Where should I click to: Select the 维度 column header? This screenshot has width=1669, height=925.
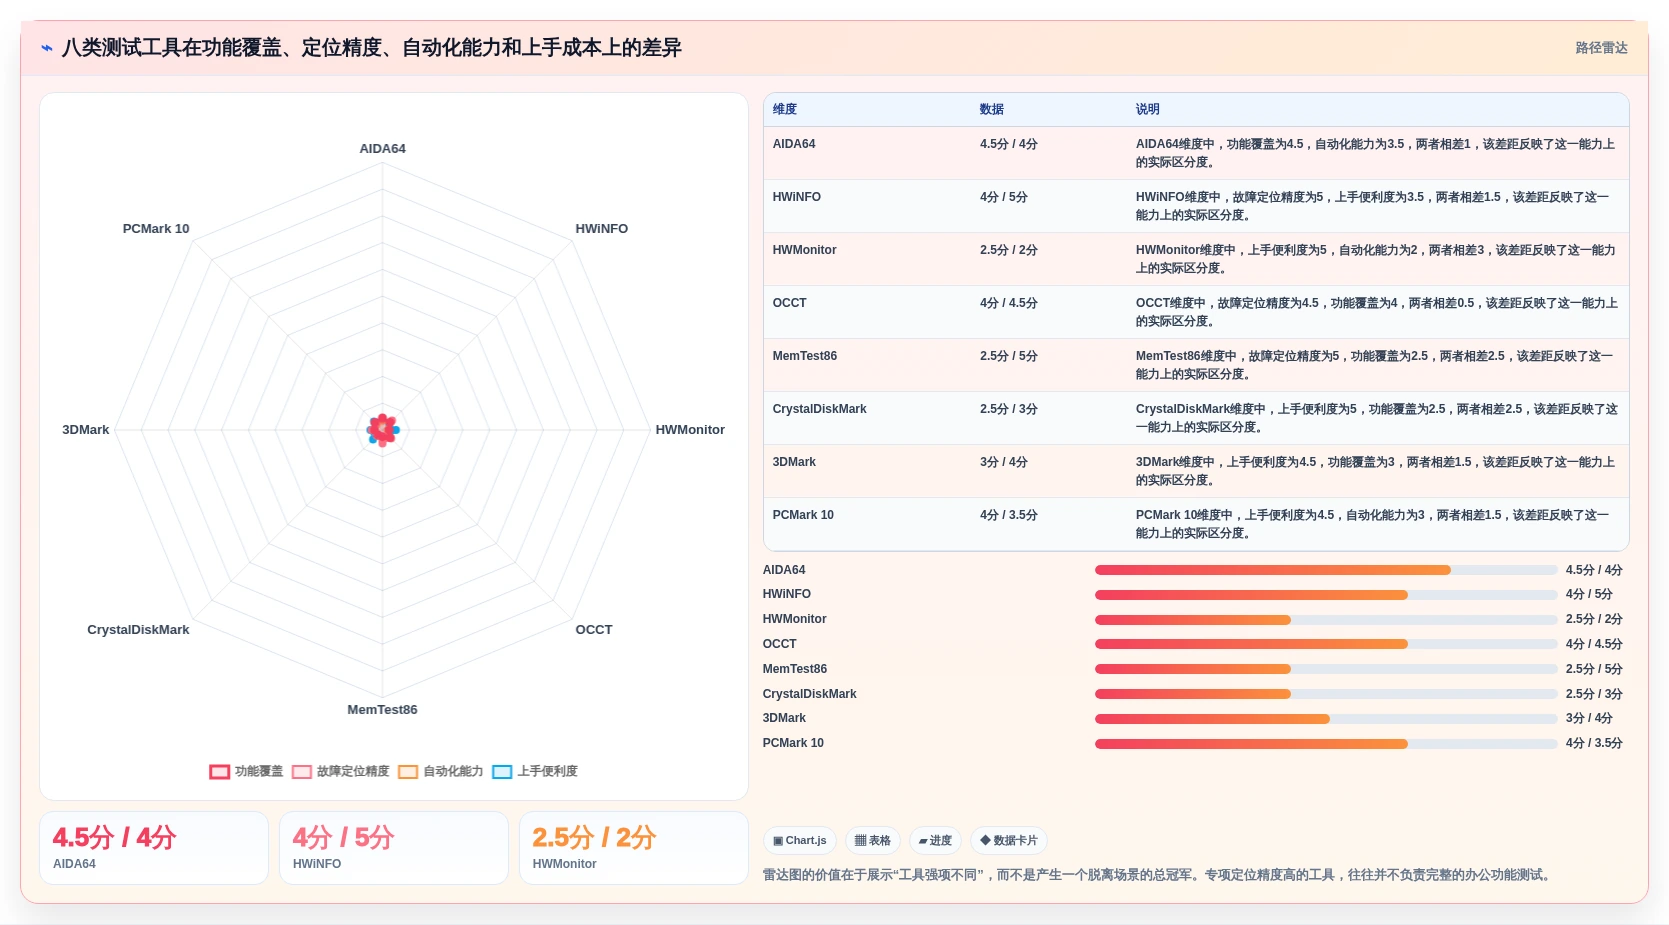pyautogui.click(x=785, y=110)
